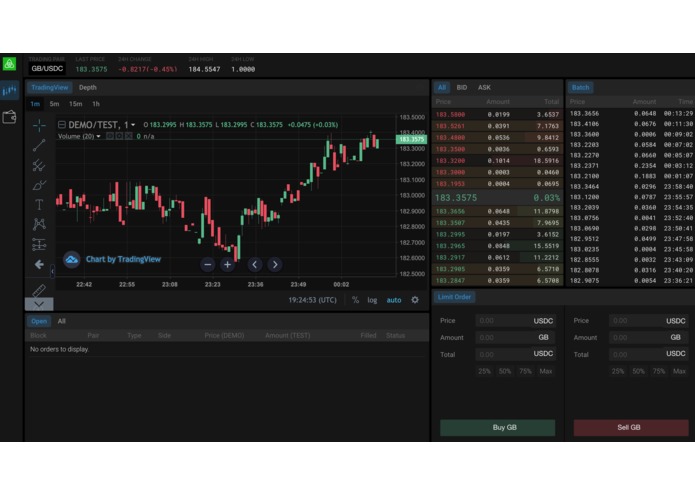Select the pitchfork drawing tool

pyautogui.click(x=39, y=165)
